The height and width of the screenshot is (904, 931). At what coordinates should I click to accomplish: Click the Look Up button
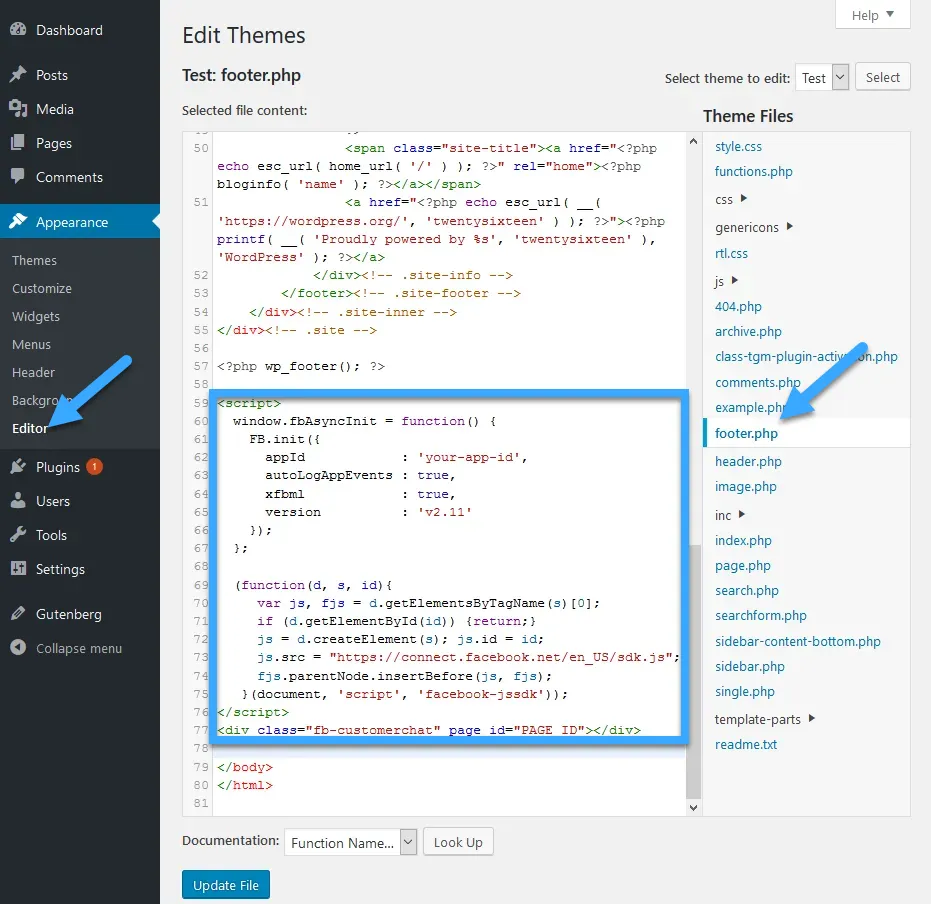(x=457, y=842)
